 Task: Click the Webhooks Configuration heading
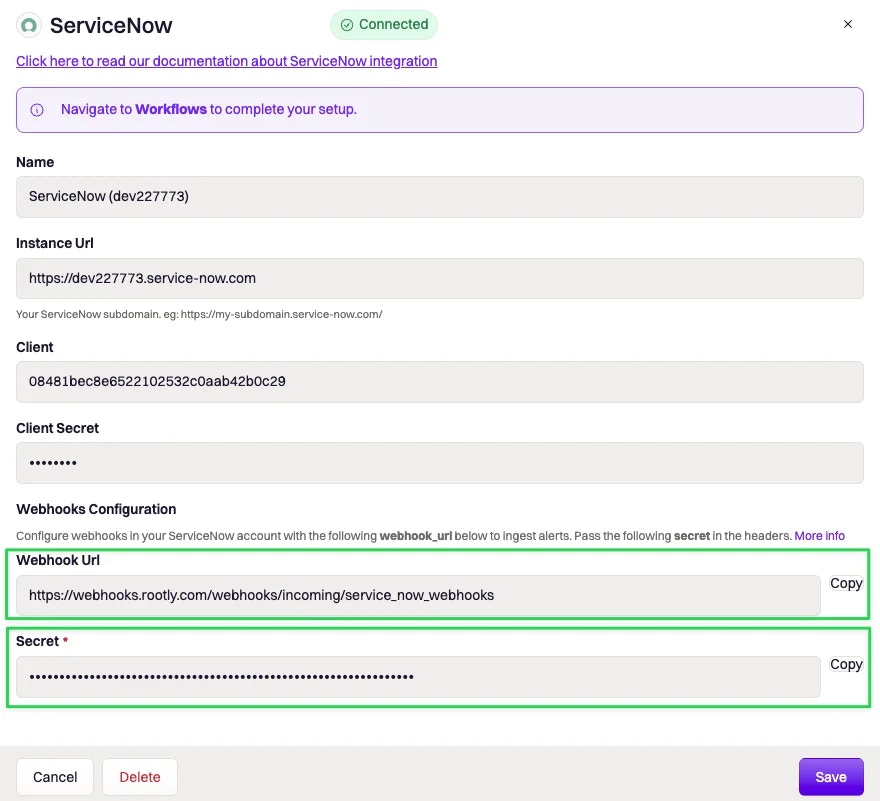tap(96, 509)
